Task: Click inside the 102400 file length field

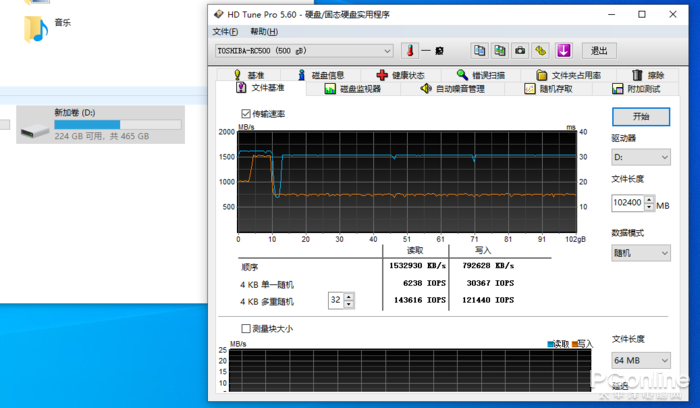Action: (626, 203)
